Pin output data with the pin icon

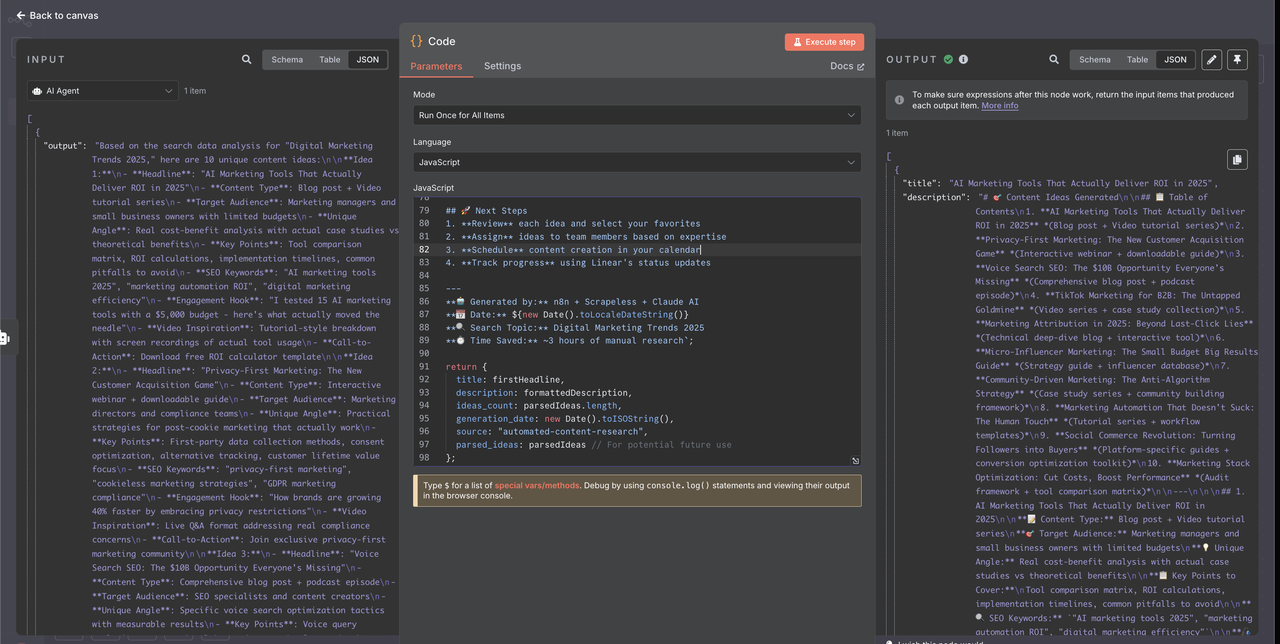[1238, 59]
